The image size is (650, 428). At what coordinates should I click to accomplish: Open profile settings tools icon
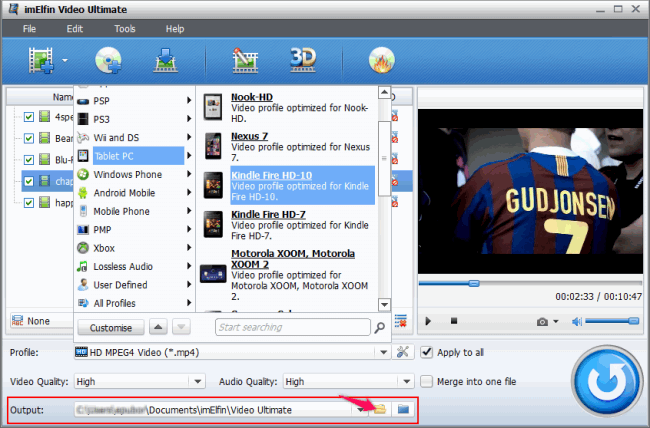click(x=403, y=352)
